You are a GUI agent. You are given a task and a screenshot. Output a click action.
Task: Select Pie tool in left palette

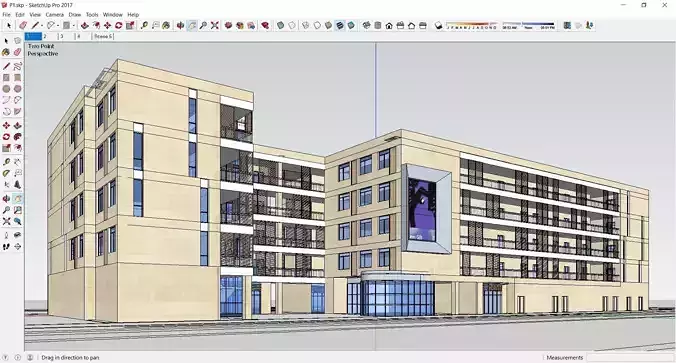[17, 111]
